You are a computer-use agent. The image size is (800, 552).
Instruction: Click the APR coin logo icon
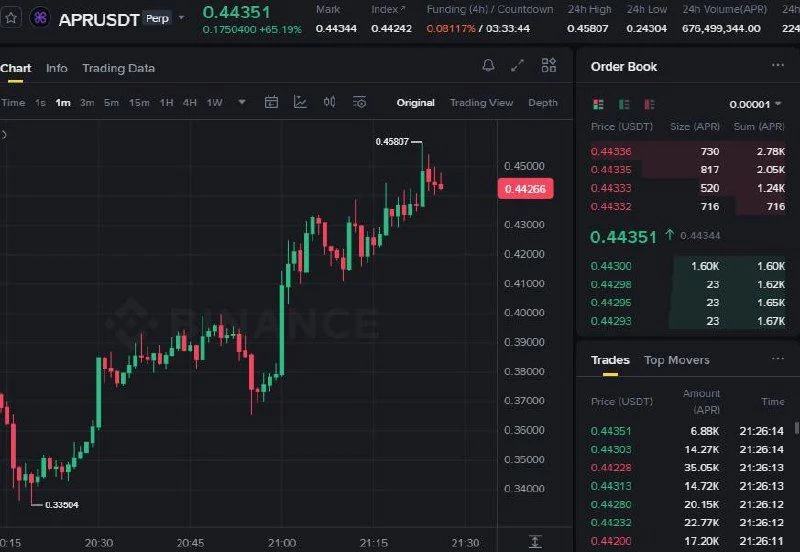[x=40, y=18]
